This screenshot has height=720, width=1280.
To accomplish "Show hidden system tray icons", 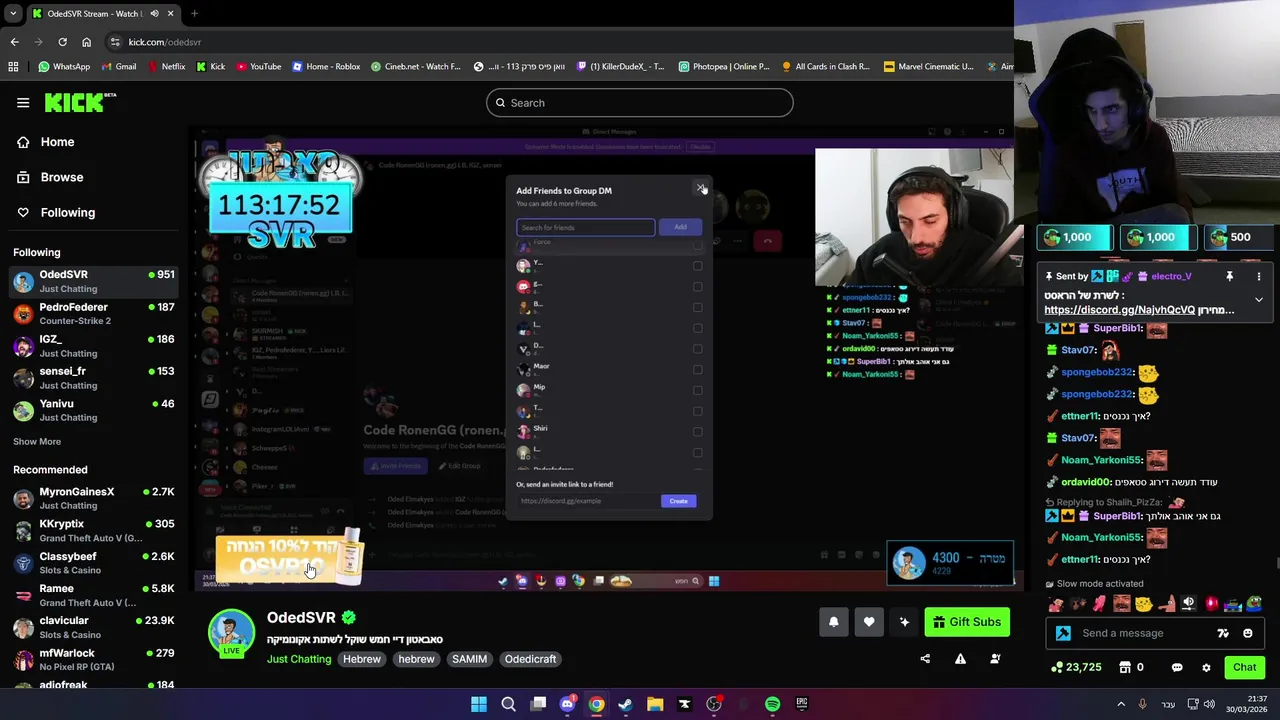I will [1120, 704].
